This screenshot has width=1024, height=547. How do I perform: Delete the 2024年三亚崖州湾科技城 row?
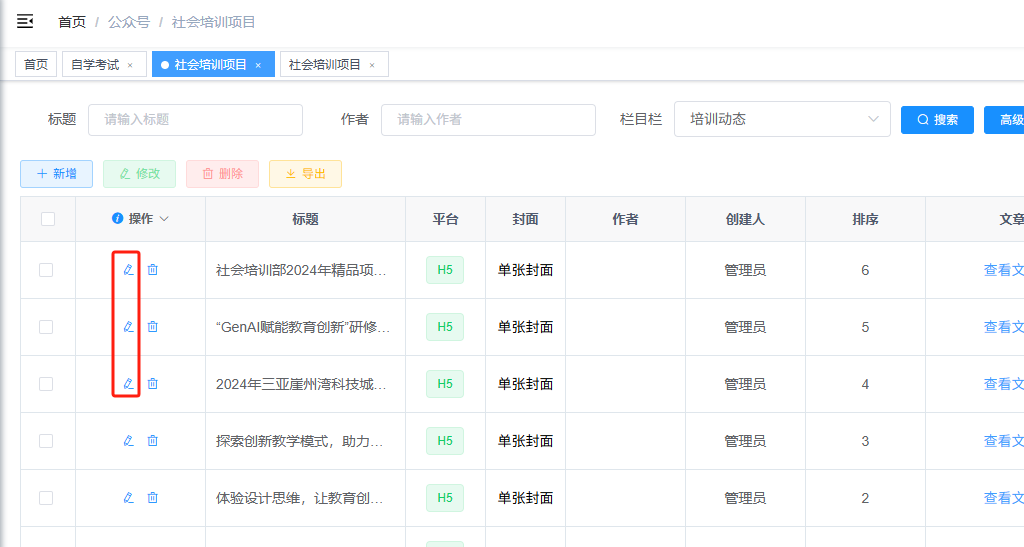[153, 384]
